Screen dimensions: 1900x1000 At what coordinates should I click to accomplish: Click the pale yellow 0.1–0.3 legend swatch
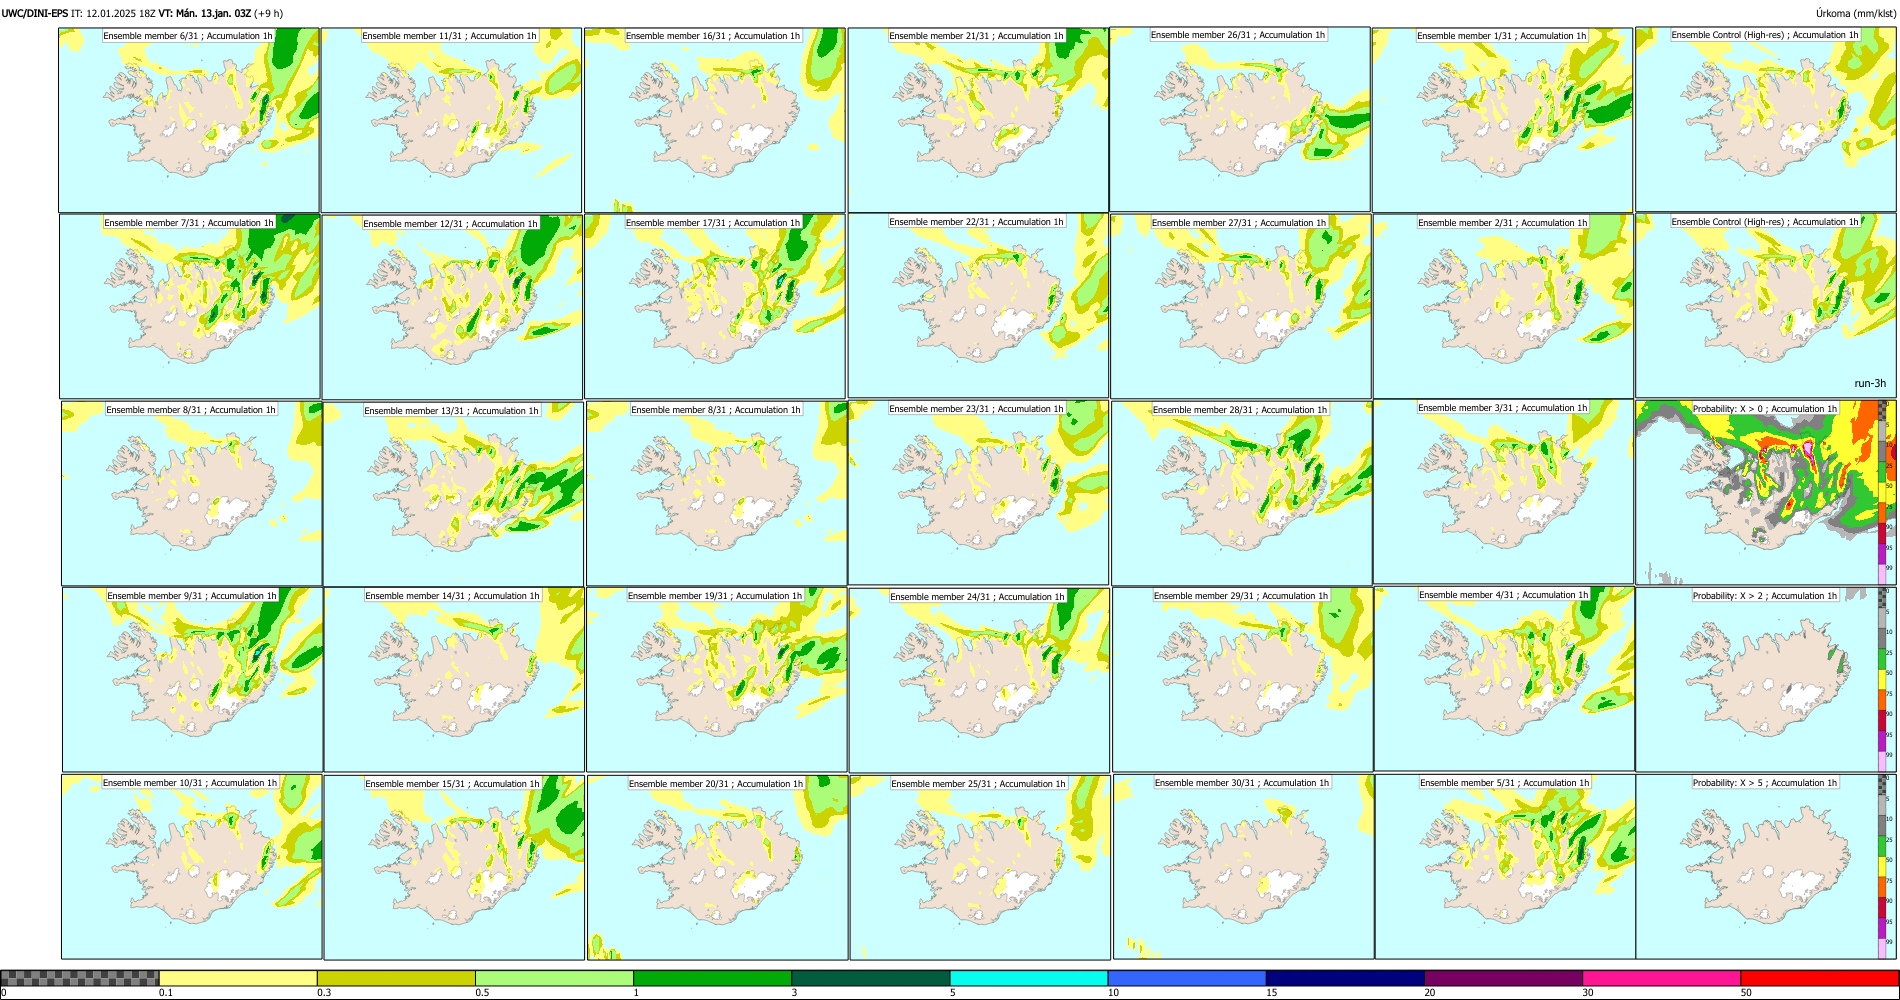tap(238, 978)
